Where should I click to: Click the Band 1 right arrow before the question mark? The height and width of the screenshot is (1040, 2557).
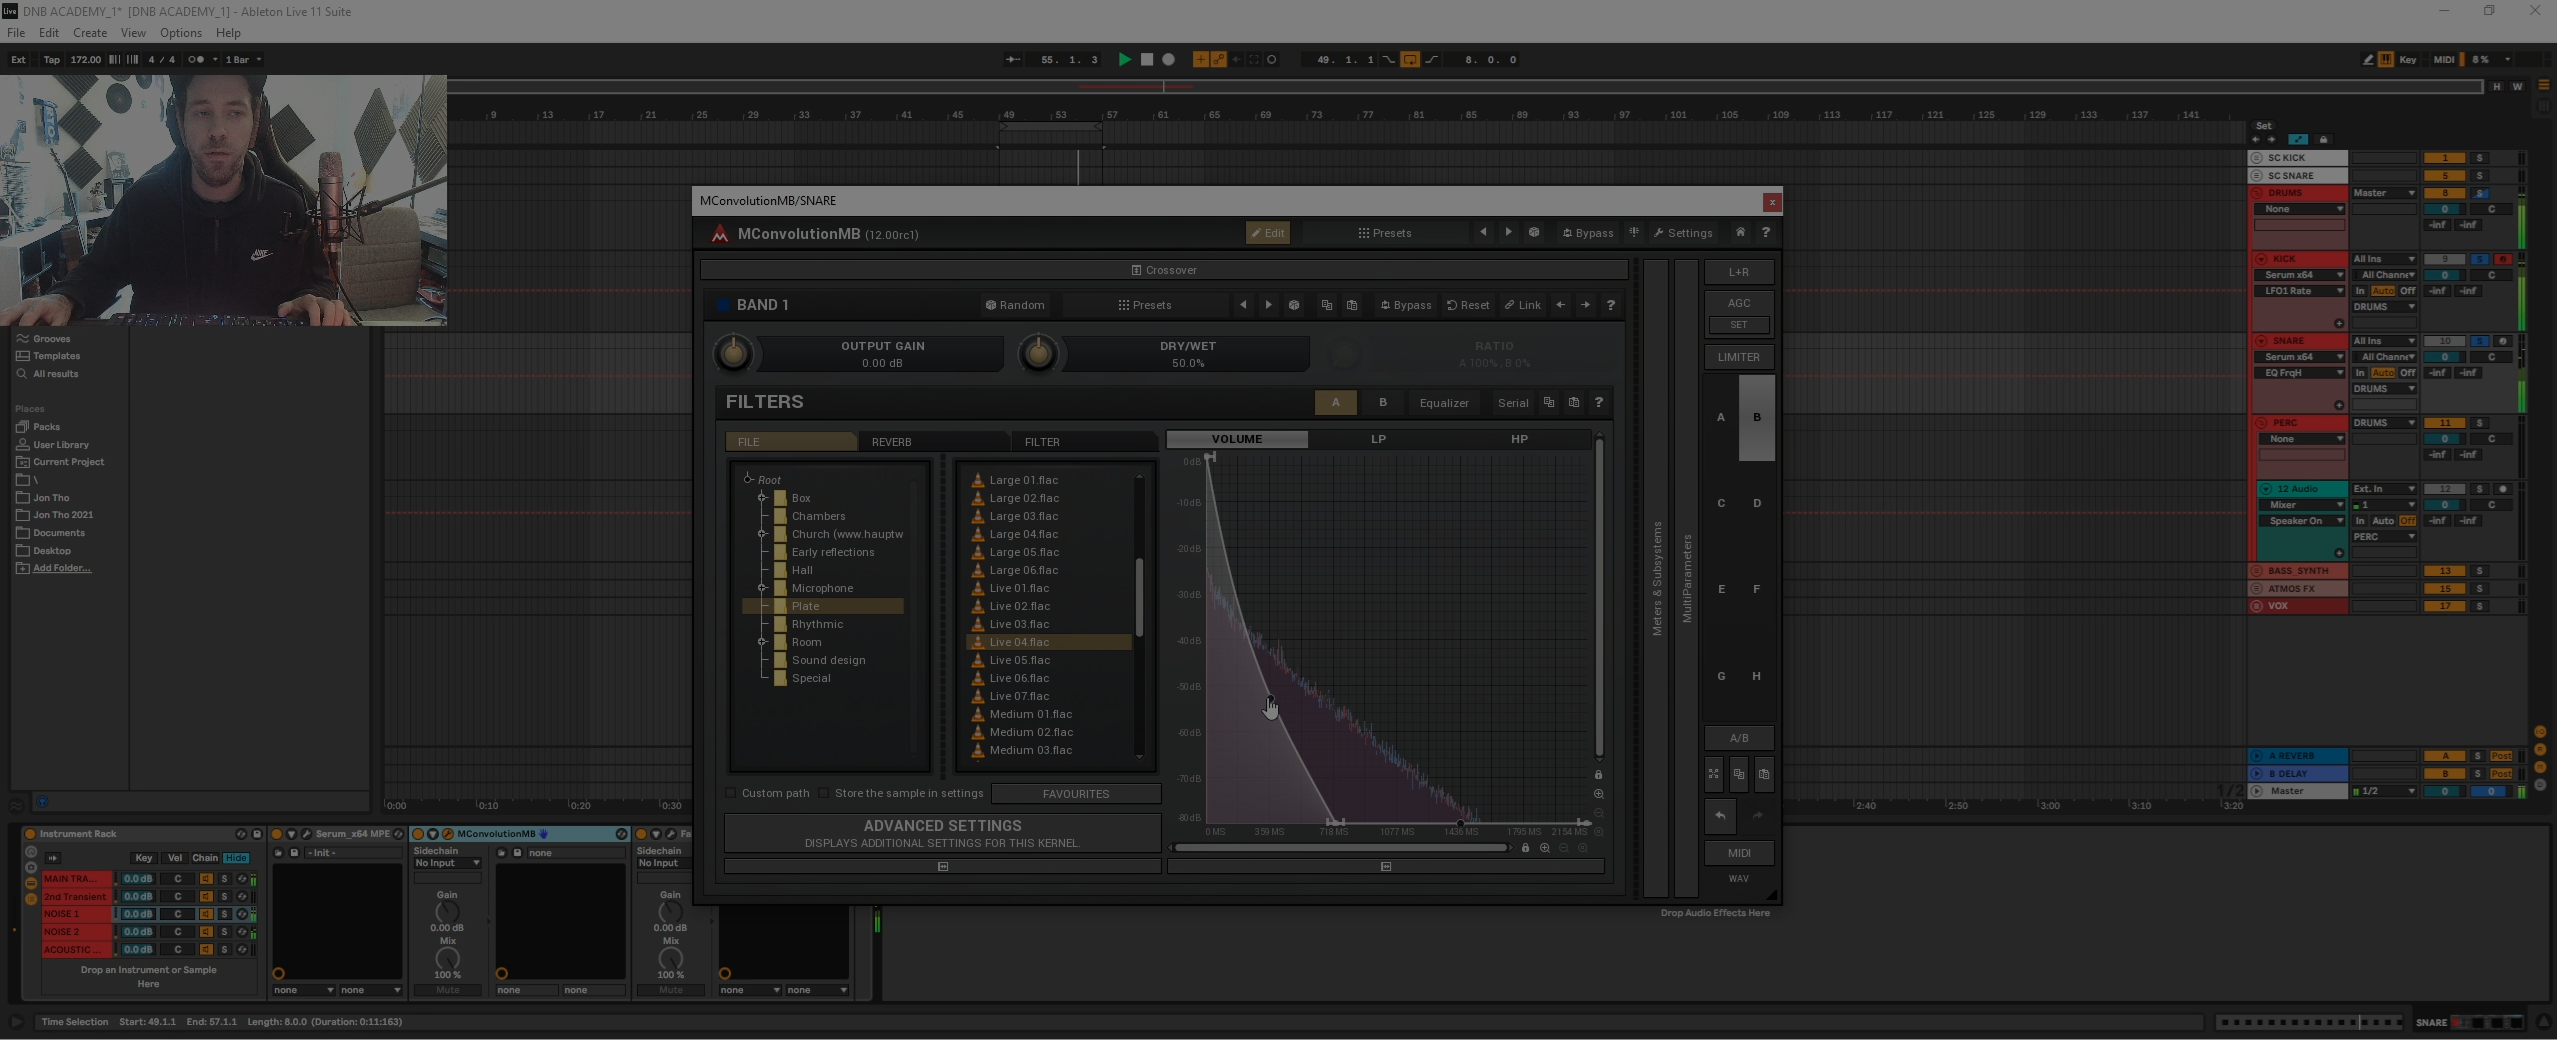(x=1585, y=305)
